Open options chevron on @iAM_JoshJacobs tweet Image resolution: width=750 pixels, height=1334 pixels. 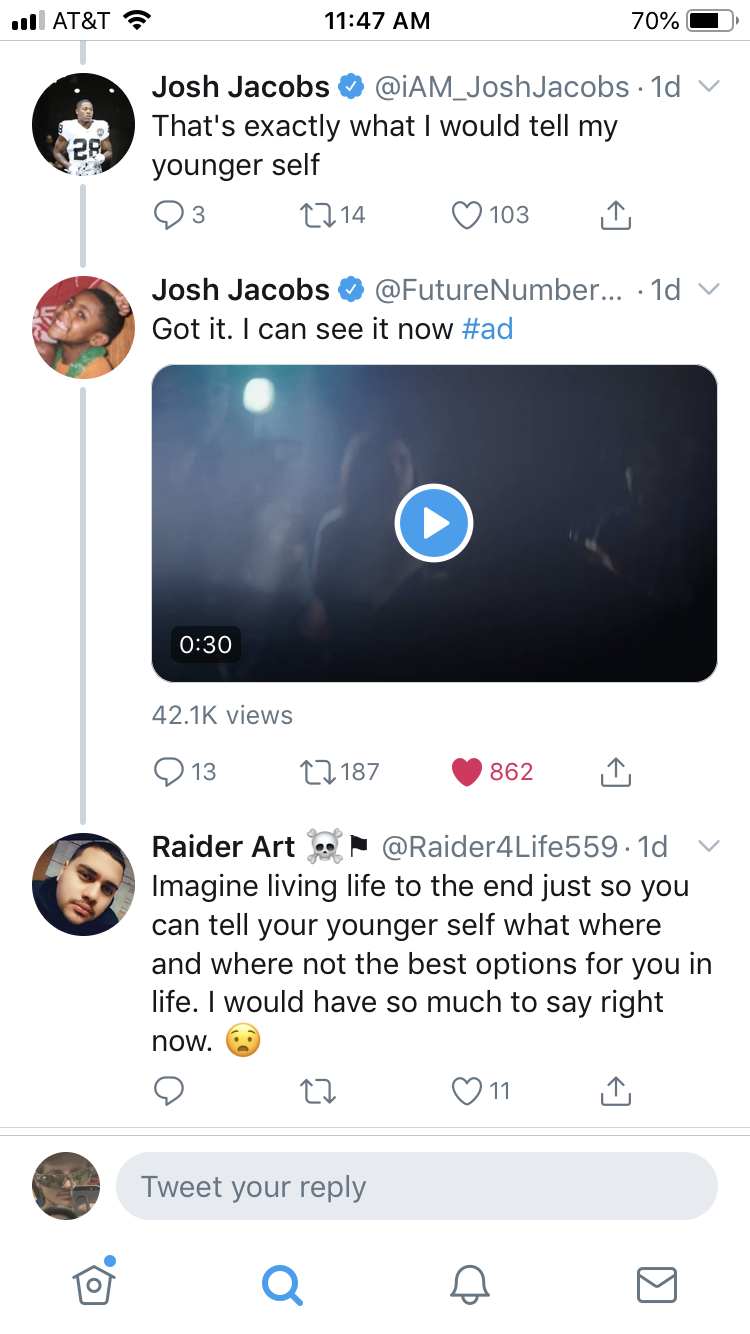(x=708, y=87)
